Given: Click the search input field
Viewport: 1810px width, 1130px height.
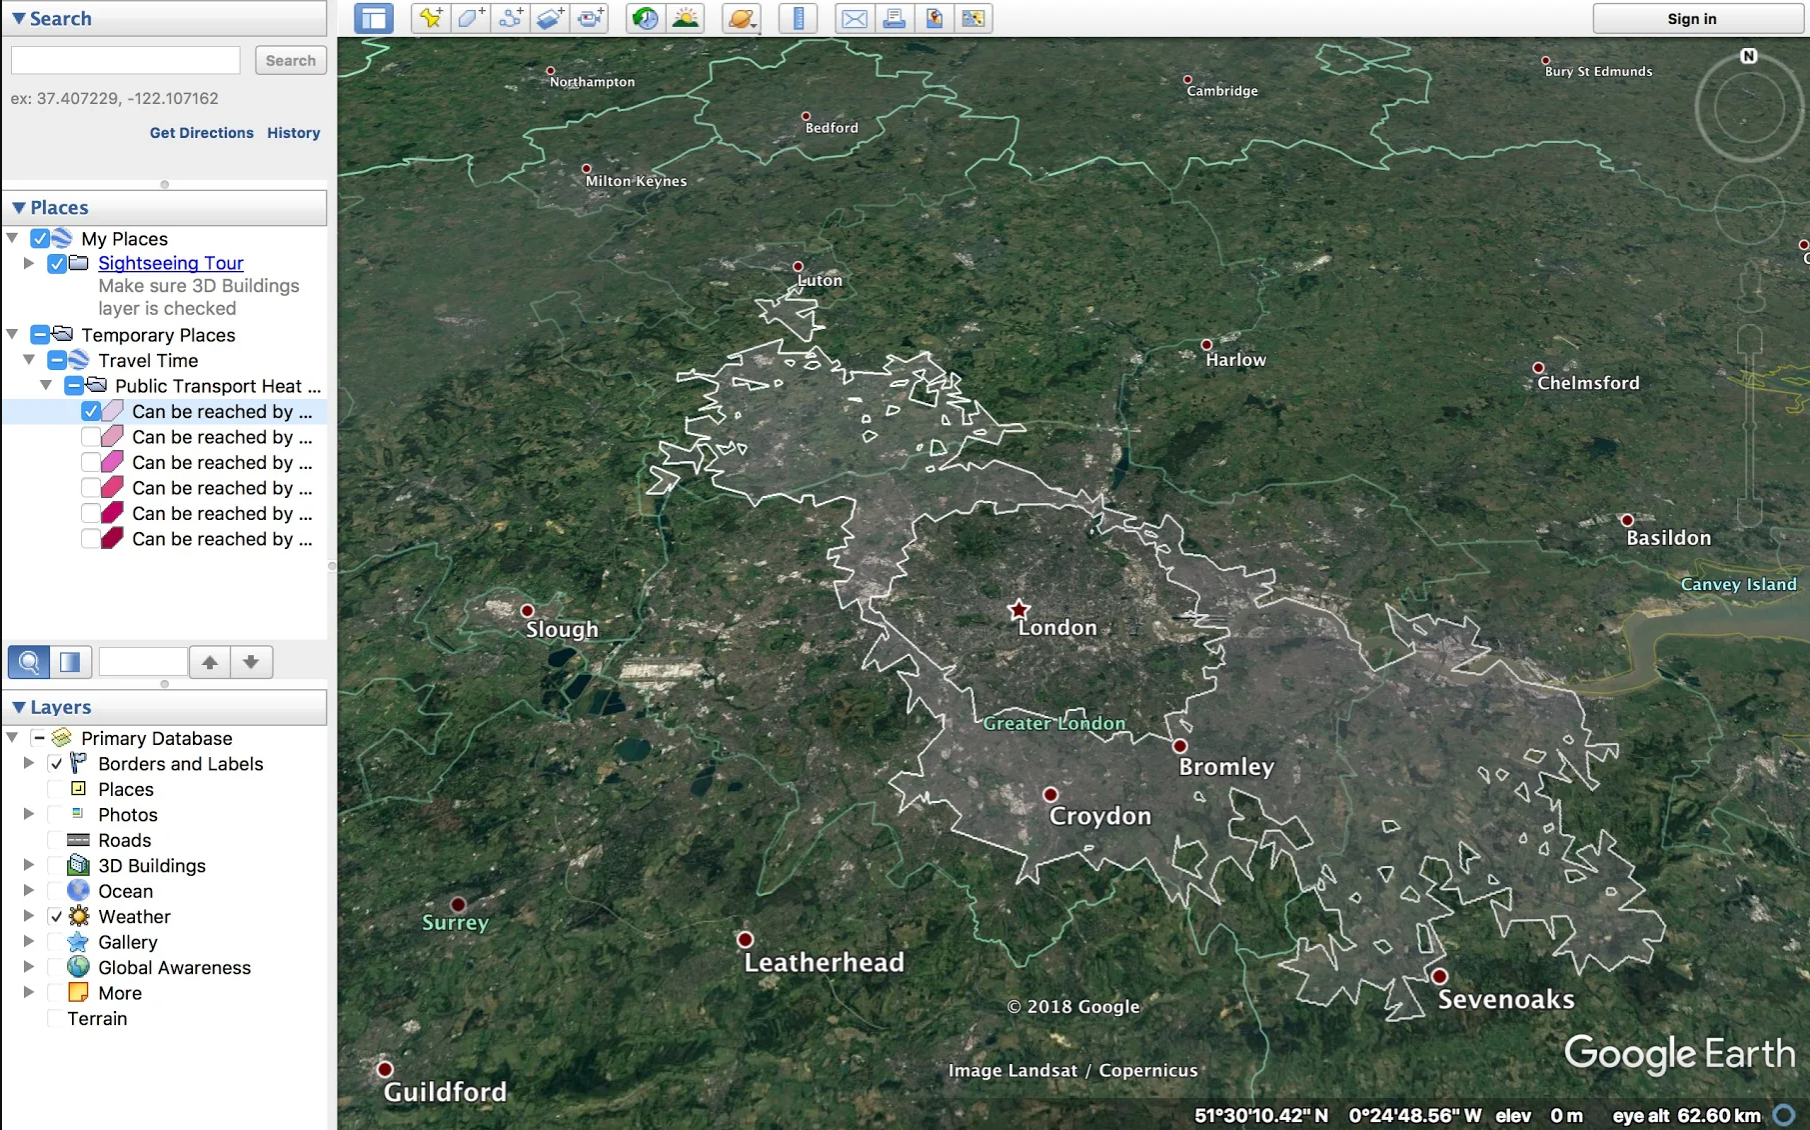Looking at the screenshot, I should [126, 60].
